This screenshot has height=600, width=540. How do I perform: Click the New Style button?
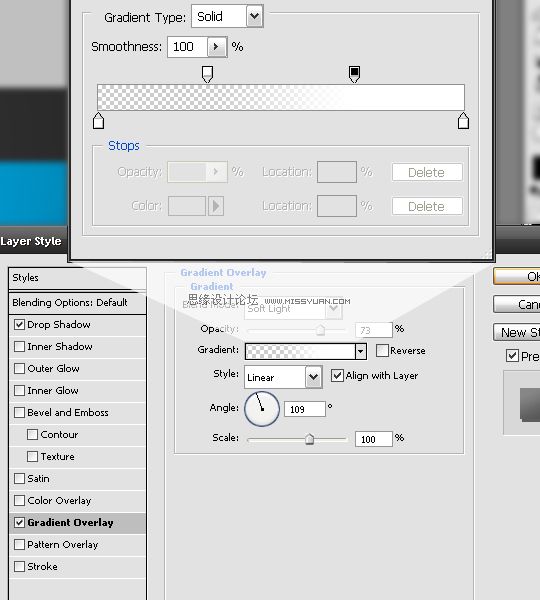coord(517,332)
